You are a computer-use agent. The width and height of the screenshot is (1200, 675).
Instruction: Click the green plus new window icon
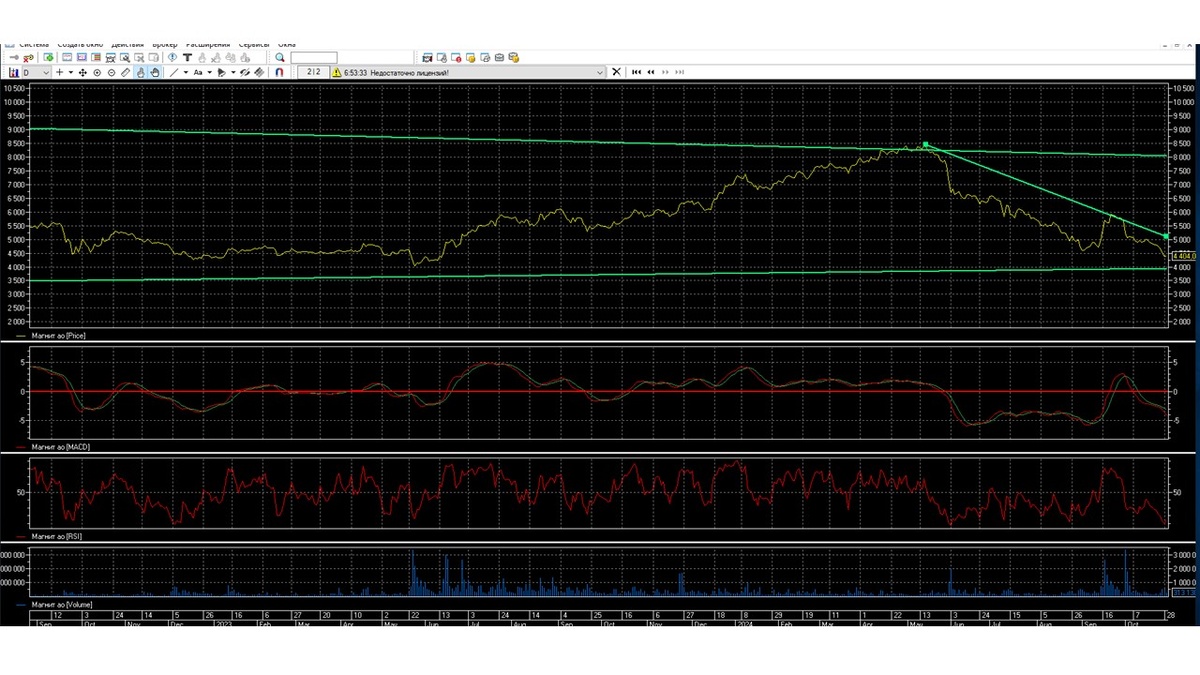[49, 57]
